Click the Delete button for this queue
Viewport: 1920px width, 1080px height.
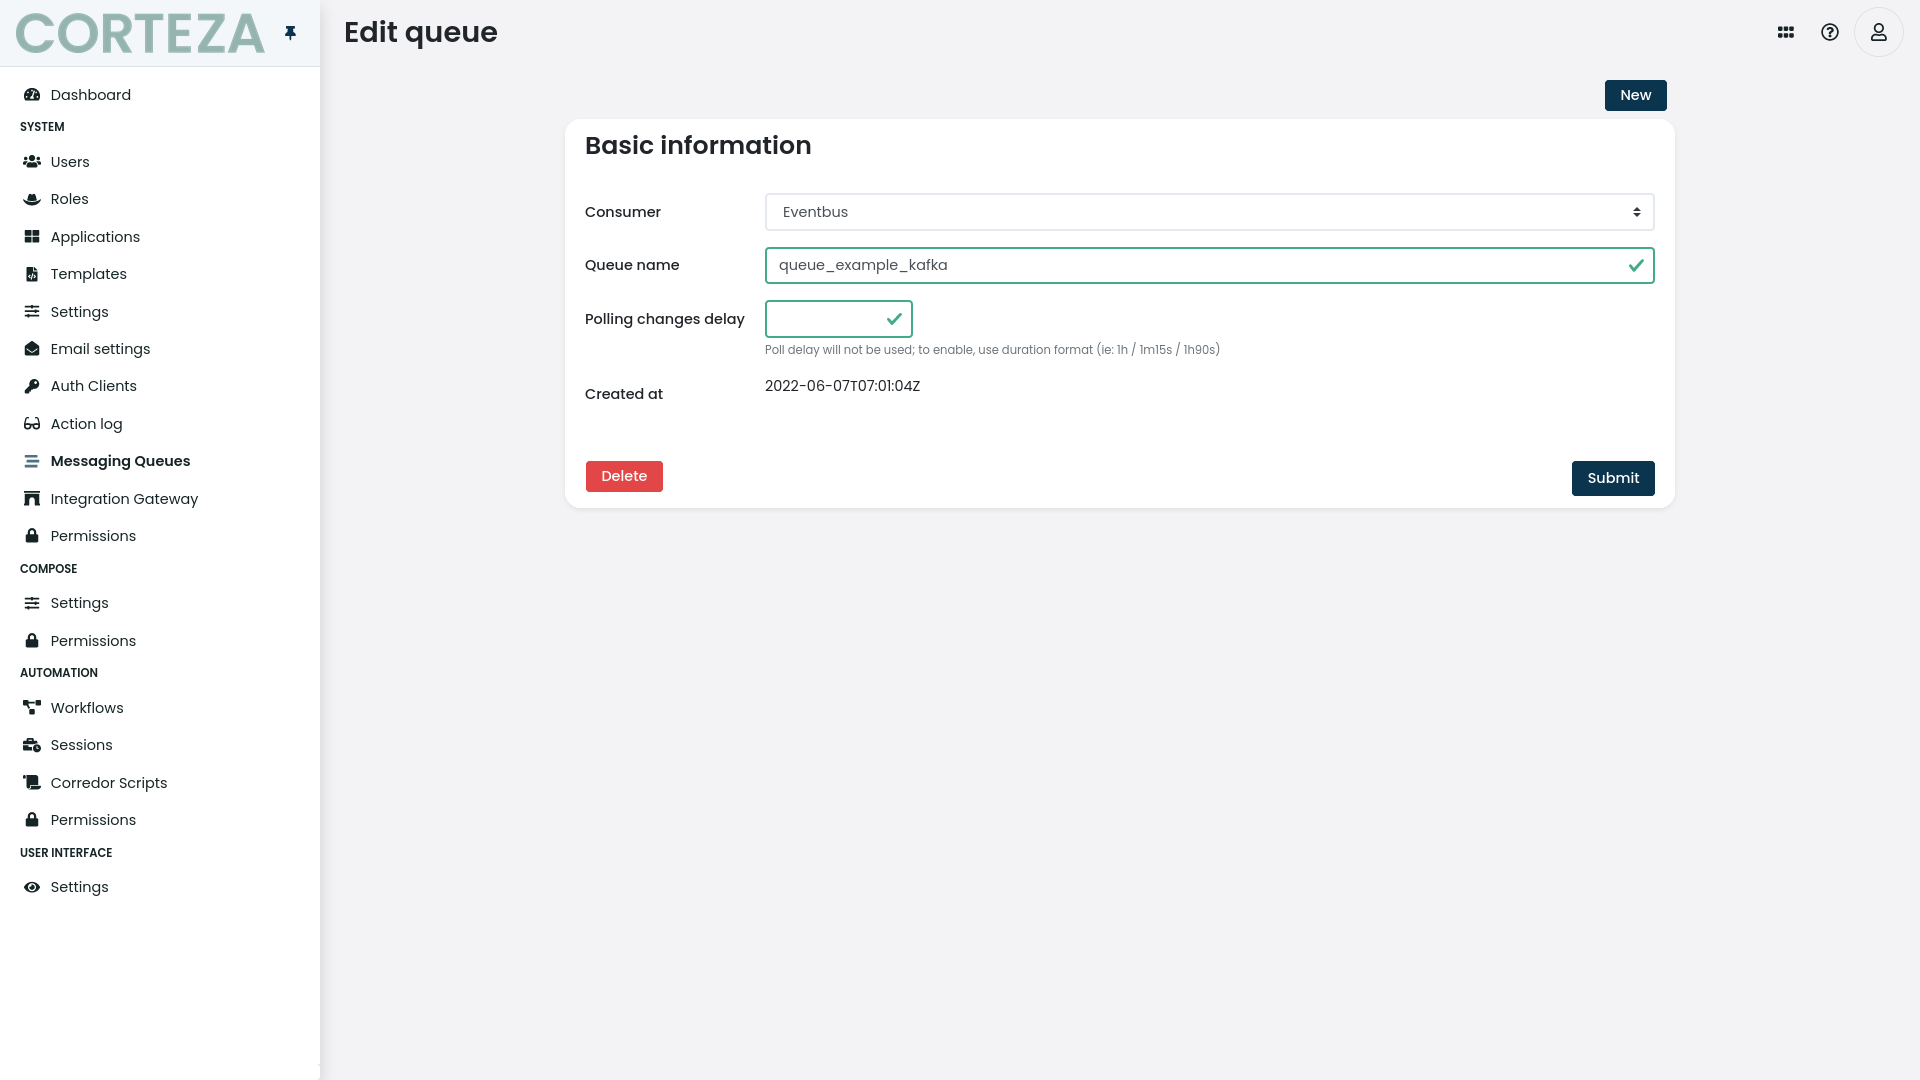[x=624, y=476]
